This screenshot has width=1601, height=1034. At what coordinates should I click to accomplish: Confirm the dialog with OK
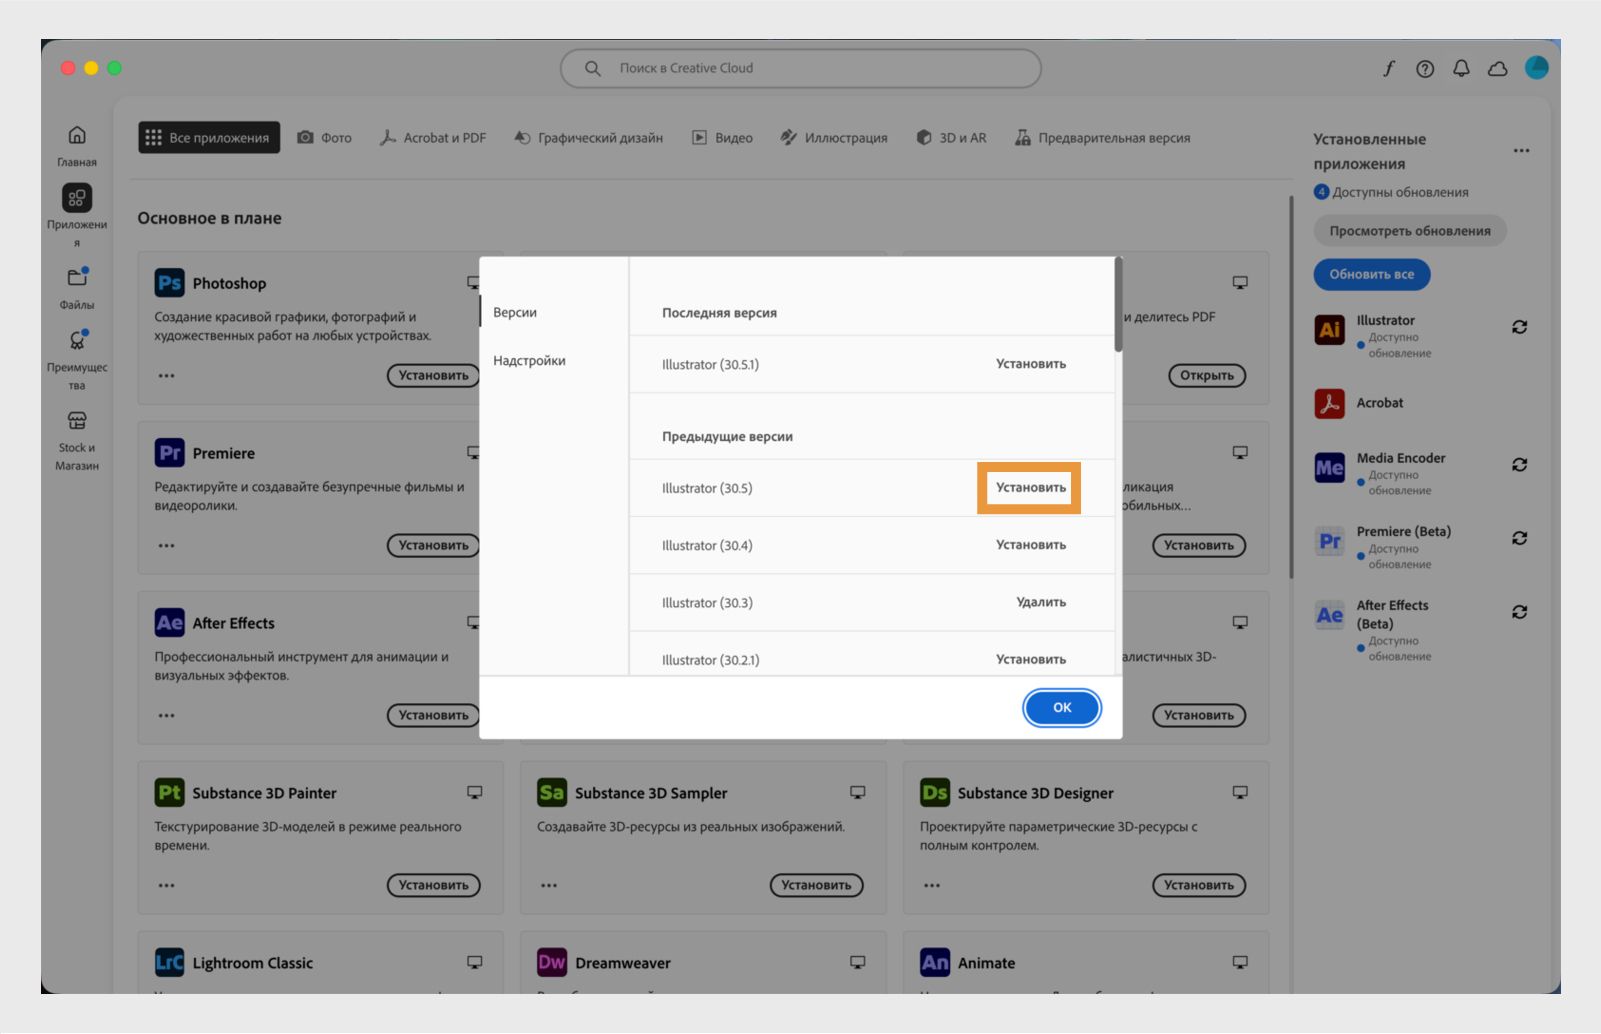1062,708
